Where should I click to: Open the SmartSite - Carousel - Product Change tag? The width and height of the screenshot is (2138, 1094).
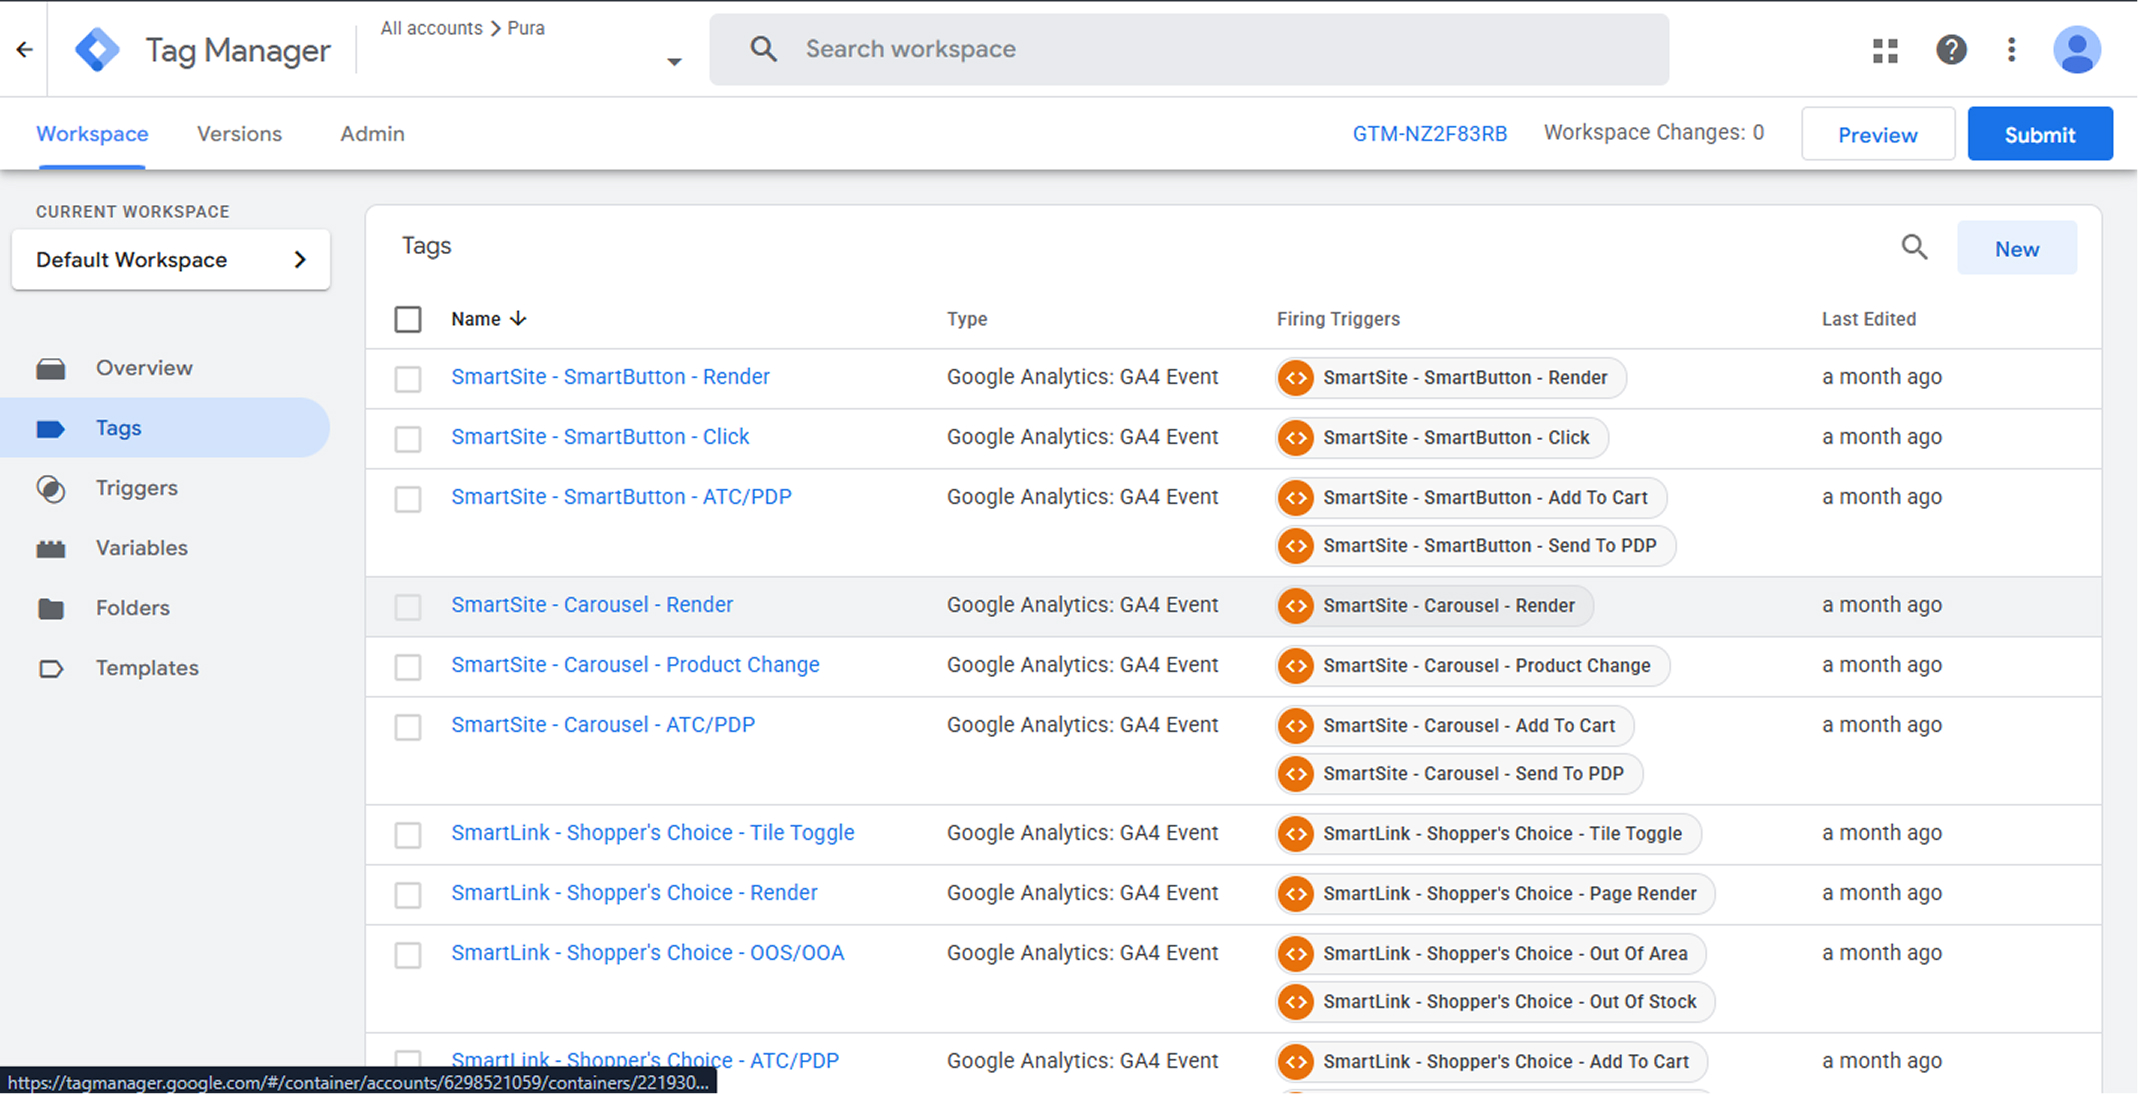(x=635, y=665)
